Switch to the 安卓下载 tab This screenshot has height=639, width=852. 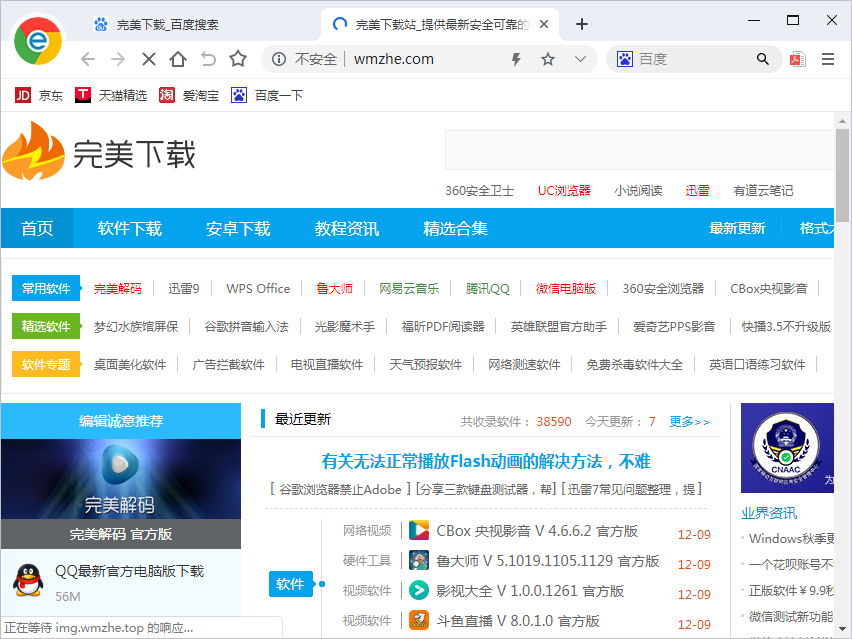click(x=237, y=228)
